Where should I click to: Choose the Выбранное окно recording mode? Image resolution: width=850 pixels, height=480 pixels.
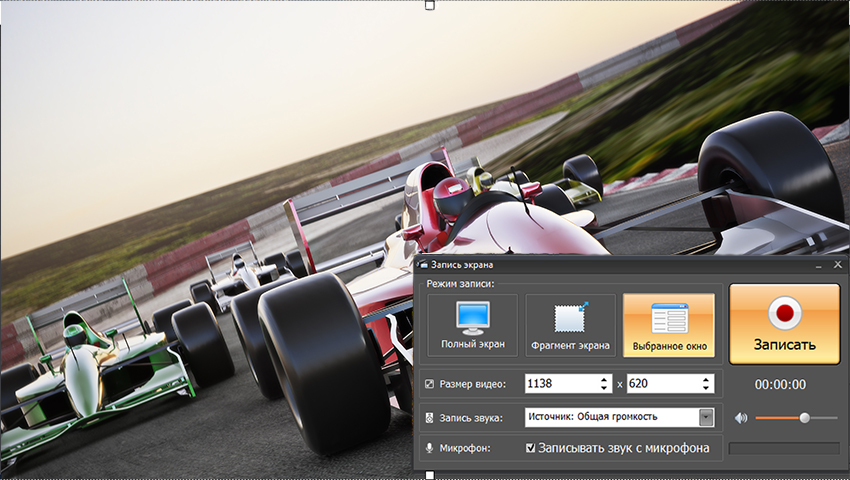click(669, 325)
